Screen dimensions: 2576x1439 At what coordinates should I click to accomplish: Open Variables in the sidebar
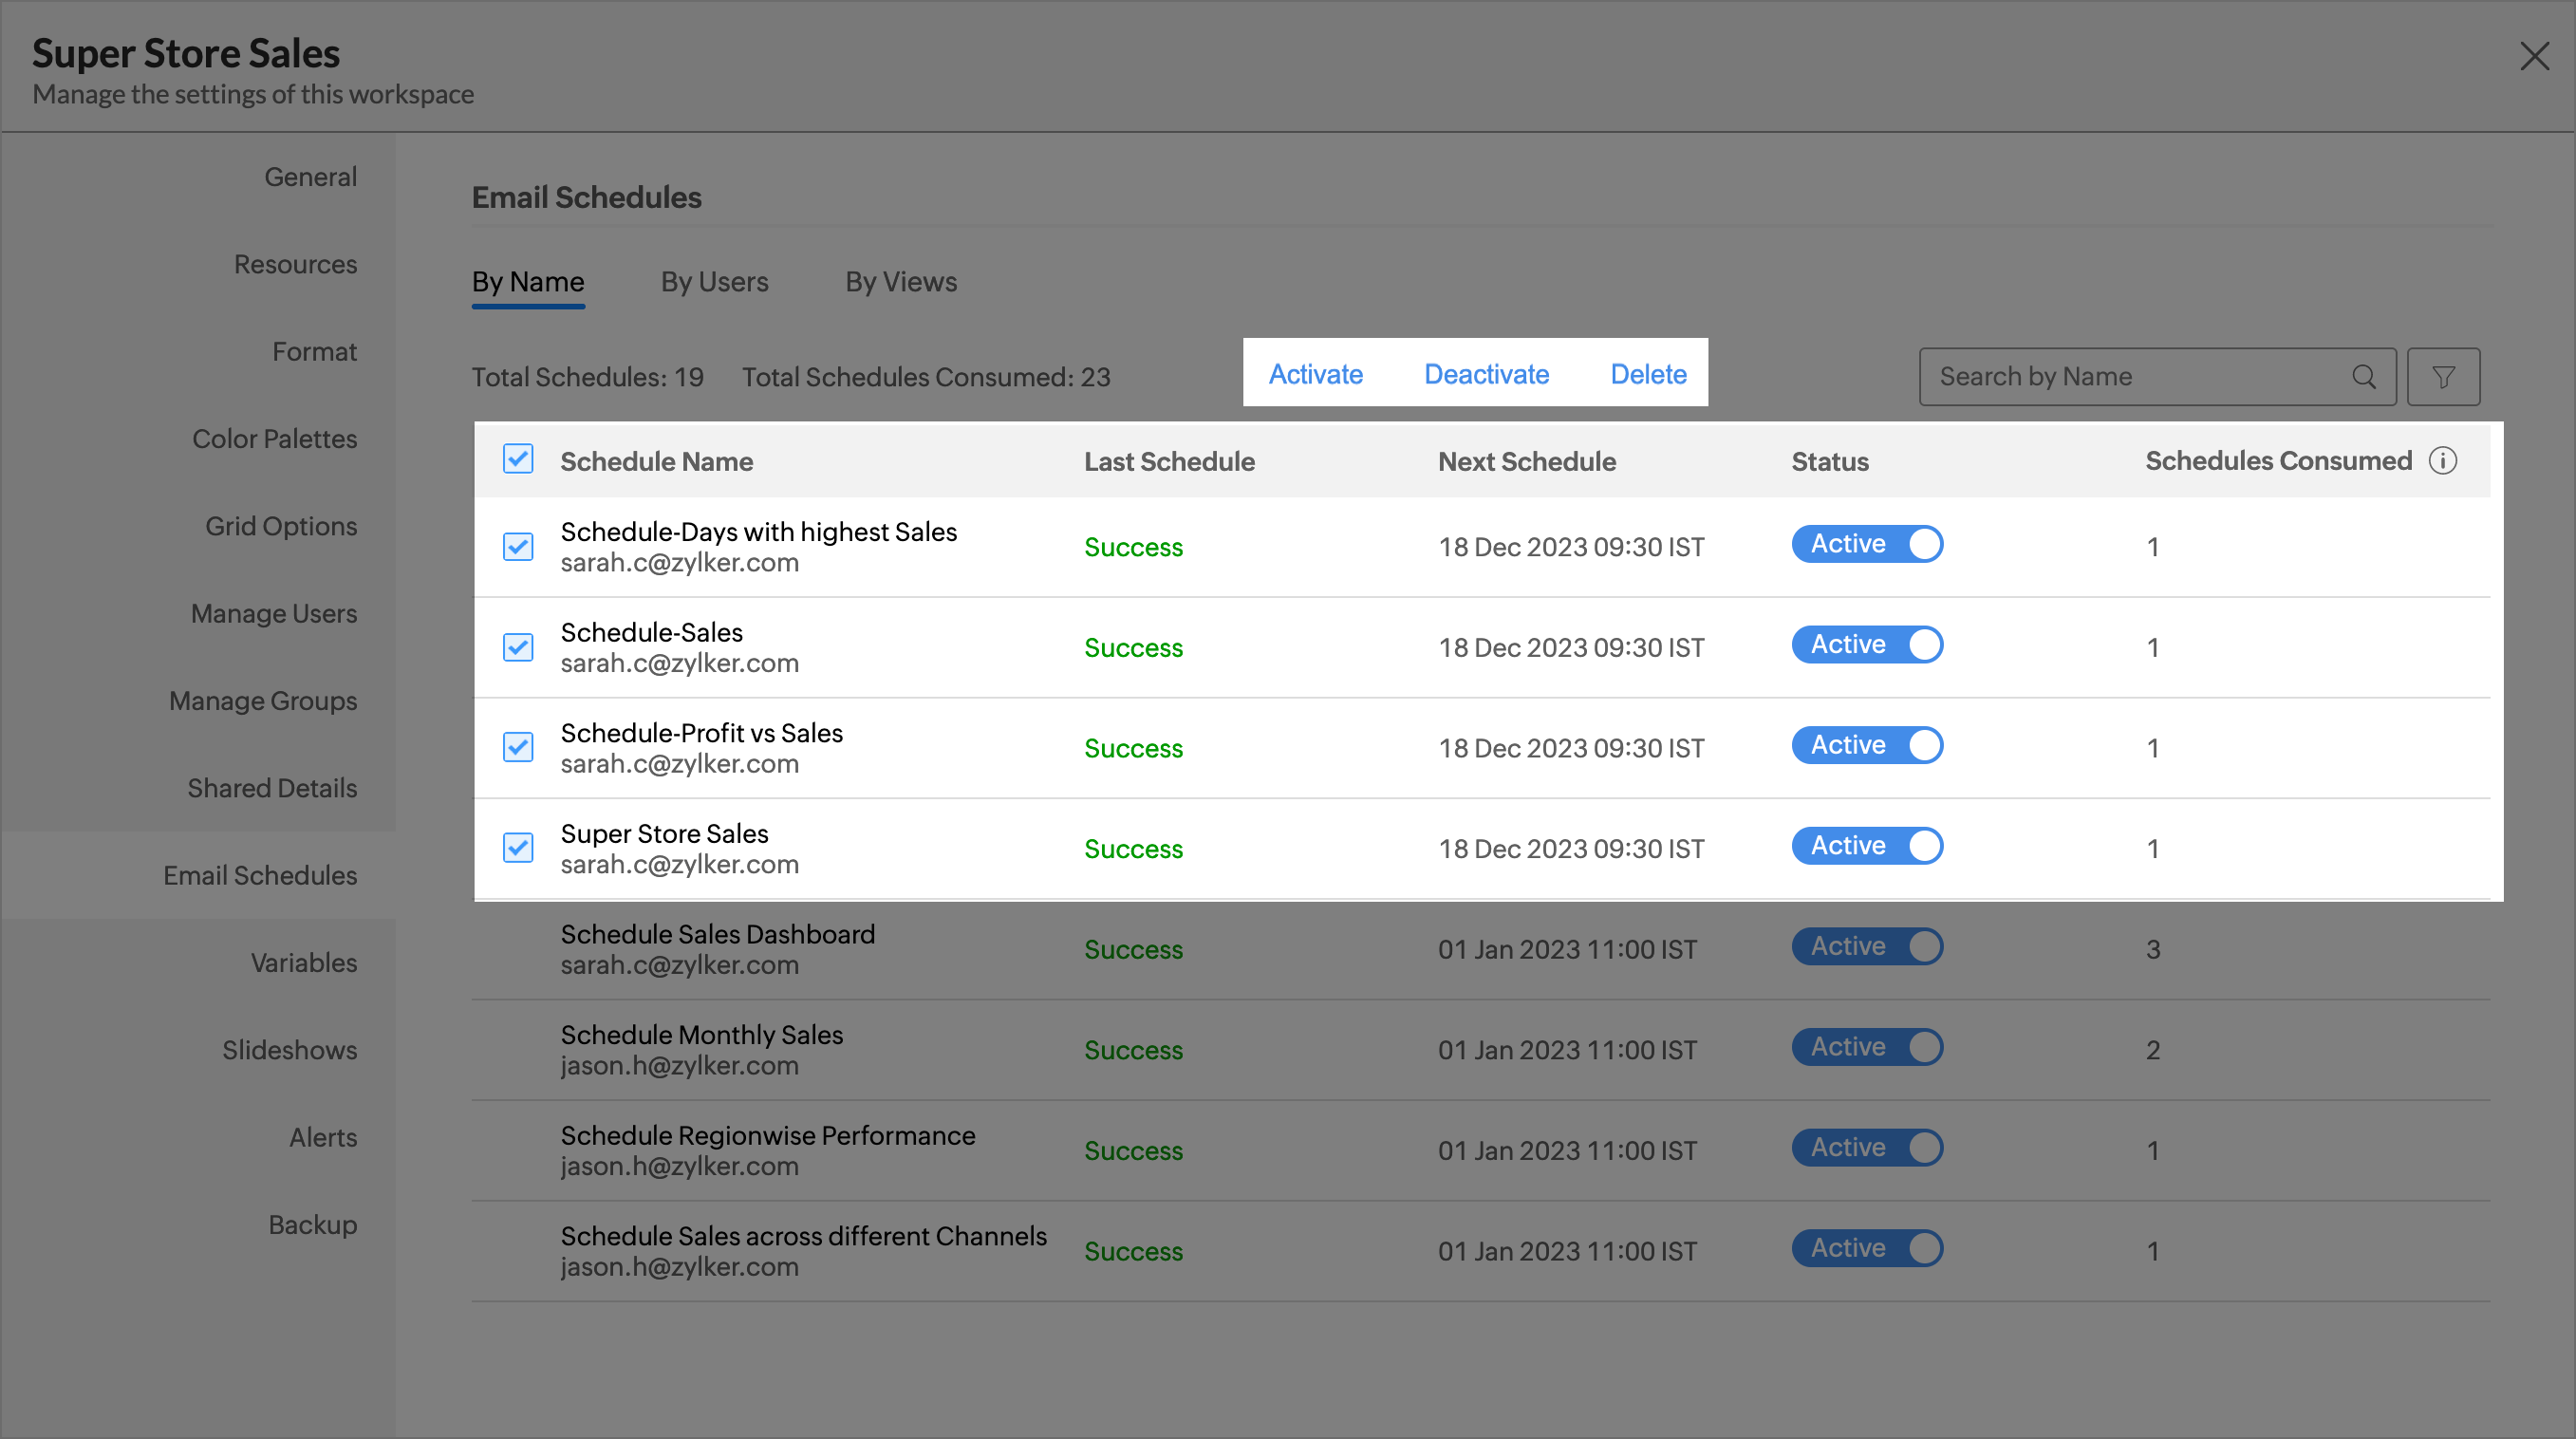click(304, 963)
